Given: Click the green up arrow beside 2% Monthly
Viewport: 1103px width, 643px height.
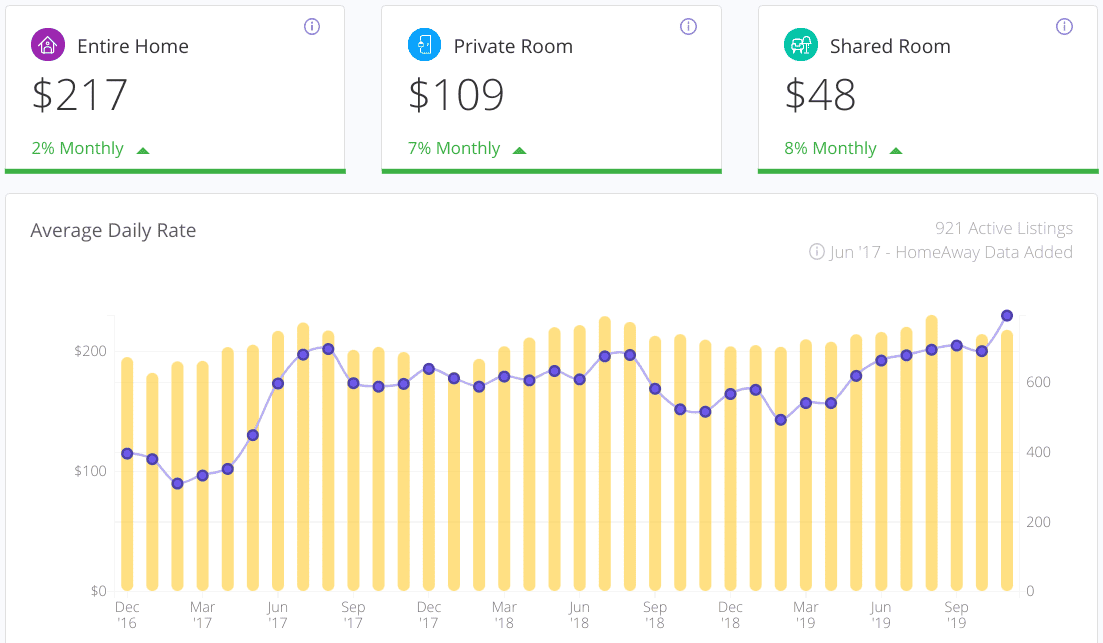Looking at the screenshot, I should click(x=142, y=148).
